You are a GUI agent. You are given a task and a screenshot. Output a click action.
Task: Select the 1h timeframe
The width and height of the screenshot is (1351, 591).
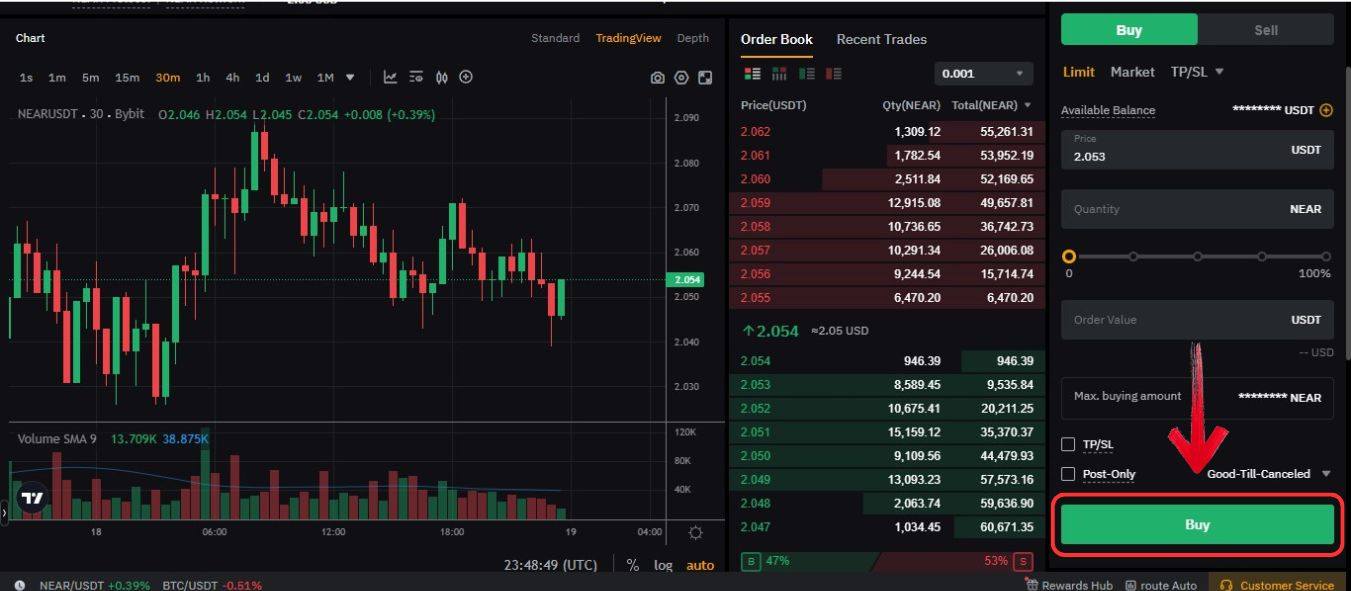(203, 77)
